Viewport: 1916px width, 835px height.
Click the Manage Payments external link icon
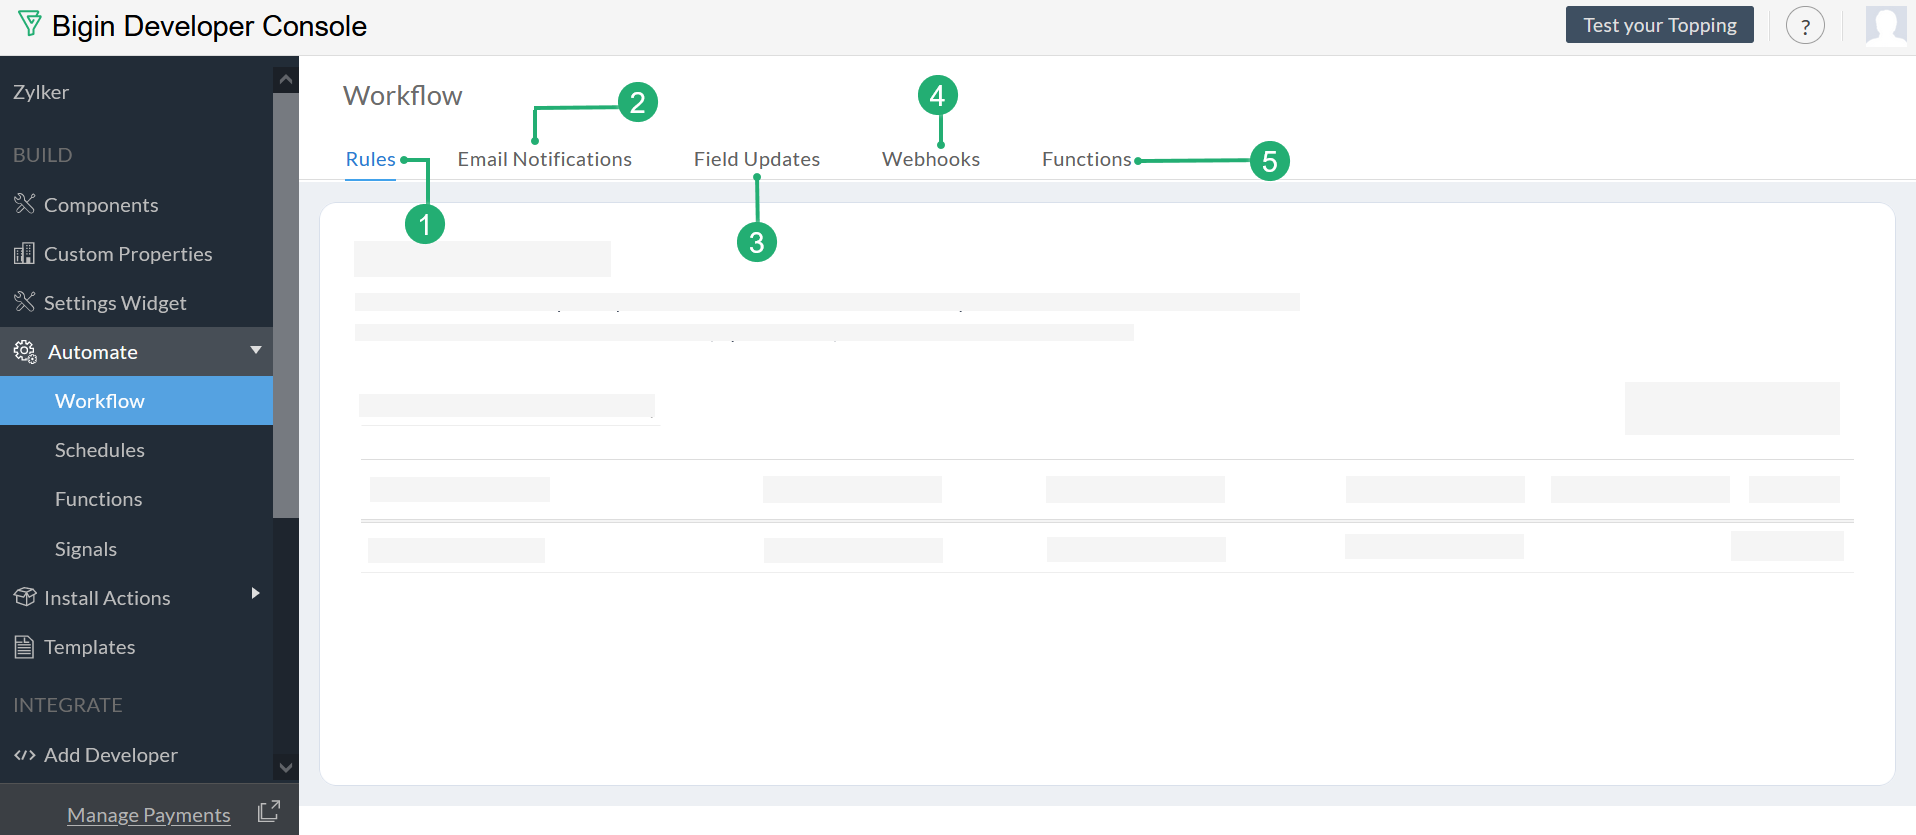coord(268,811)
